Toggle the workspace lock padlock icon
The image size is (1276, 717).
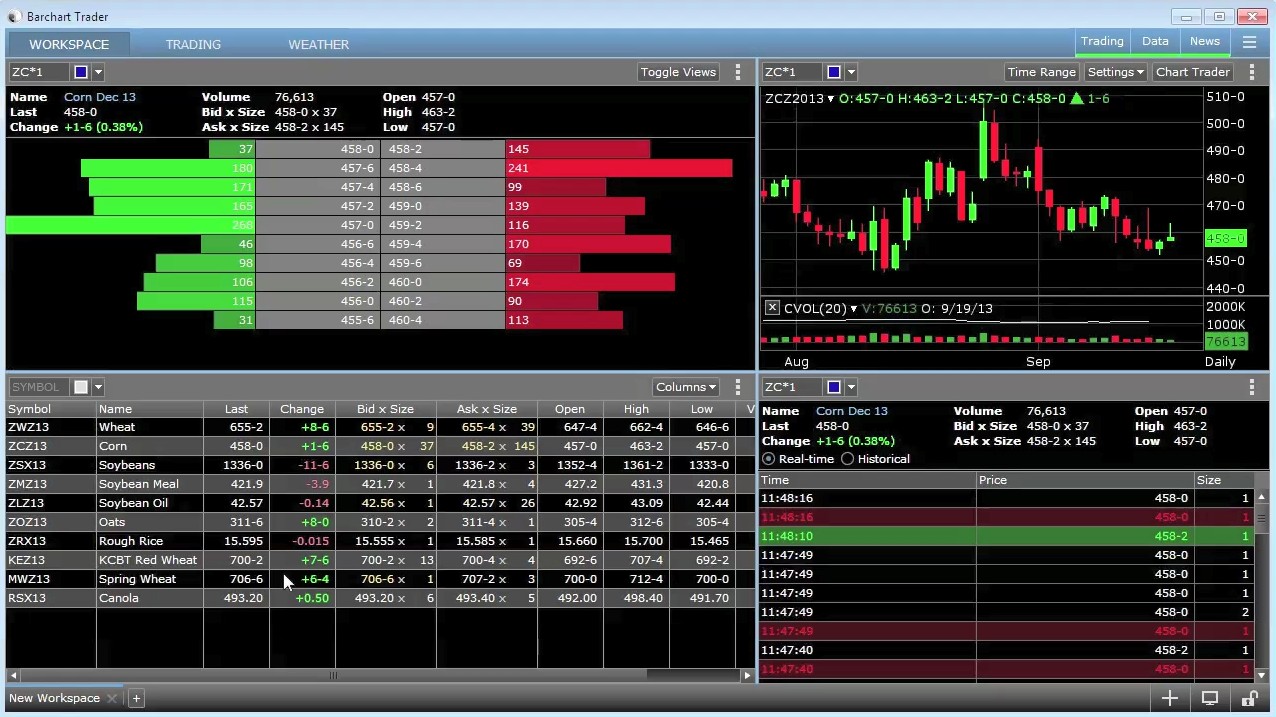tap(1249, 698)
